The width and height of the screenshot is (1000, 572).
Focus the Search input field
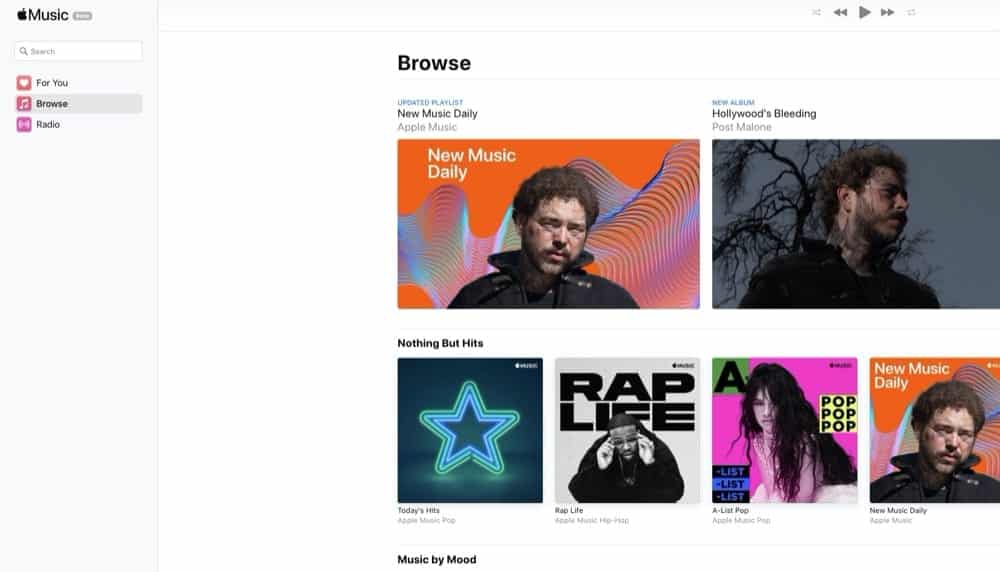pos(78,51)
